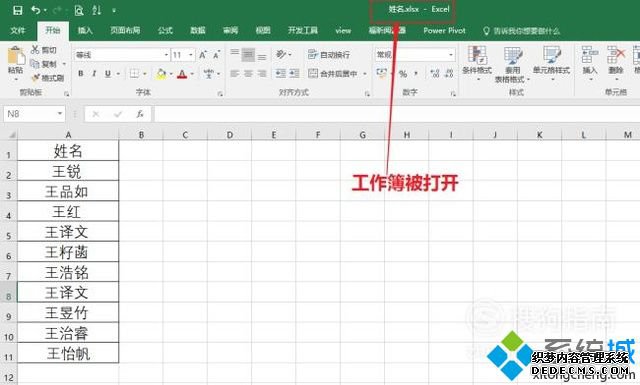This screenshot has width=640, height=385.
Task: Open Conditional Formatting icon
Action: 476,56
